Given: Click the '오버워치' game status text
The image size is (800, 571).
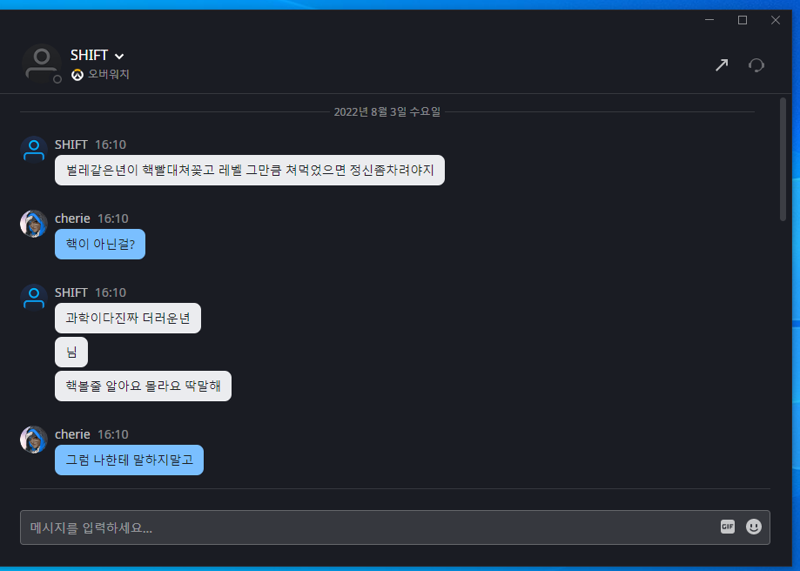Looking at the screenshot, I should 109,75.
